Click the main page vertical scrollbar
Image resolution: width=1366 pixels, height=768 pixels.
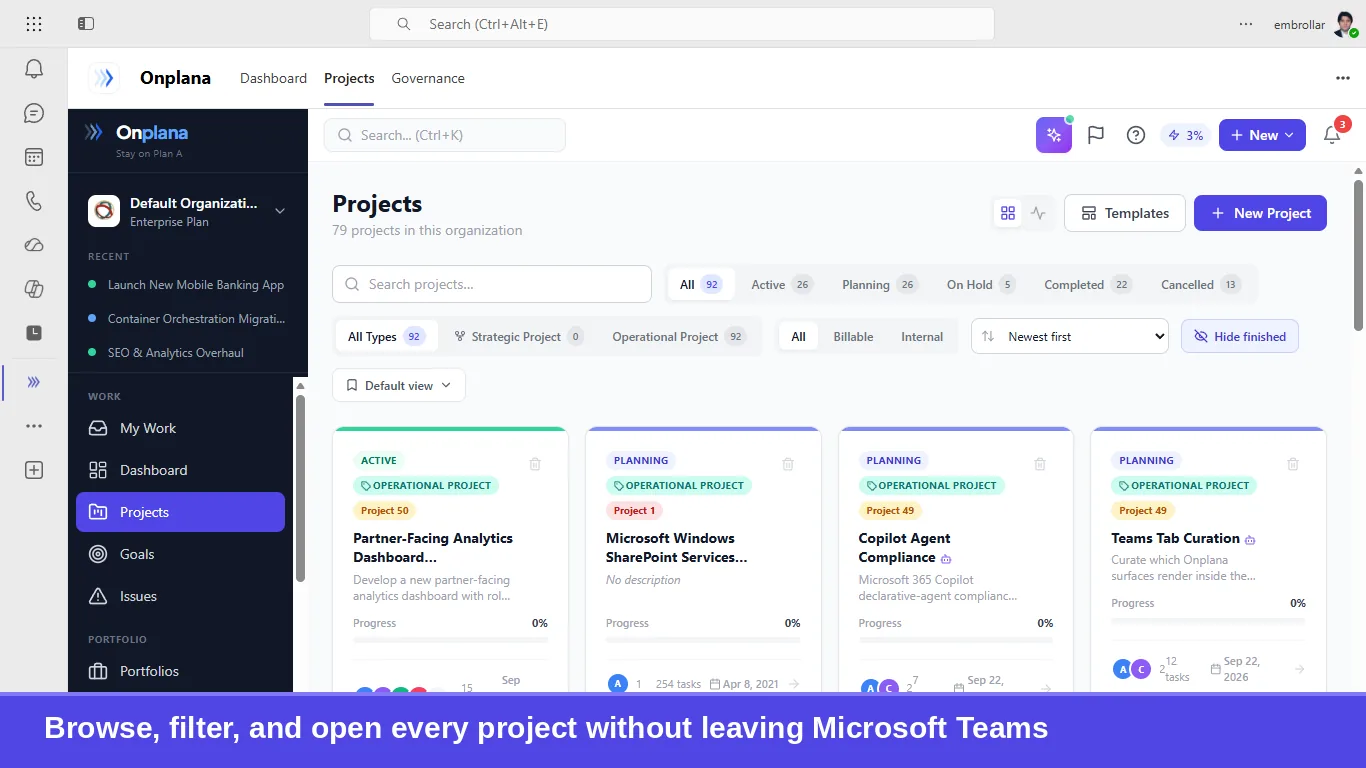click(1358, 255)
